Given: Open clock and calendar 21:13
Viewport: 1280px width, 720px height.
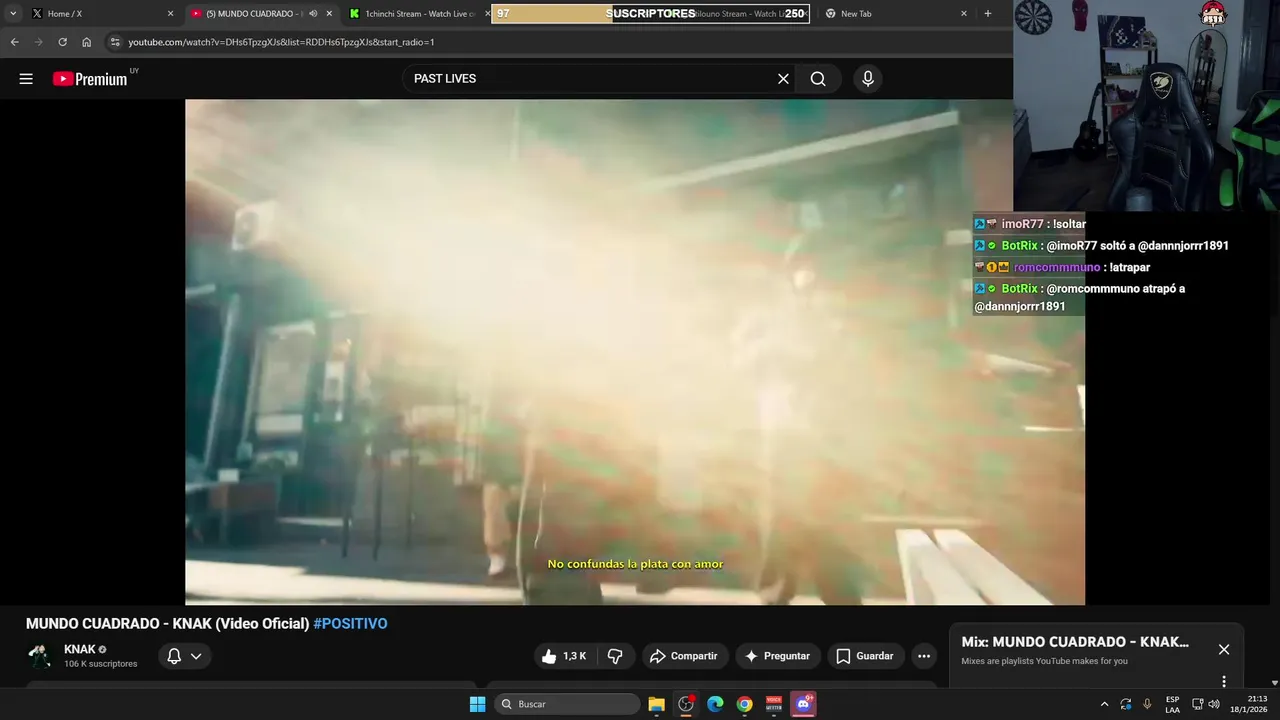Looking at the screenshot, I should tap(1248, 704).
